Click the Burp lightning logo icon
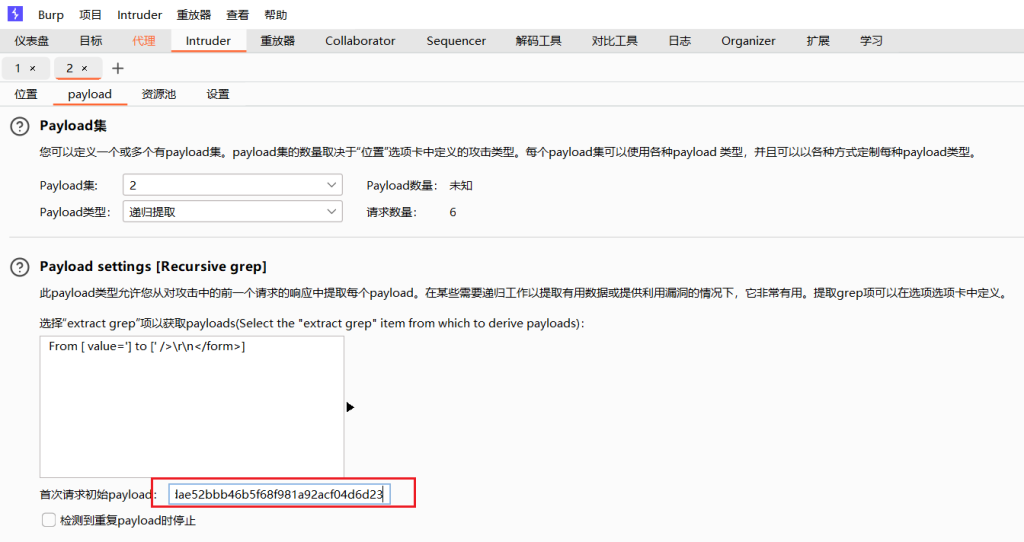This screenshot has height=542, width=1024. (x=15, y=15)
